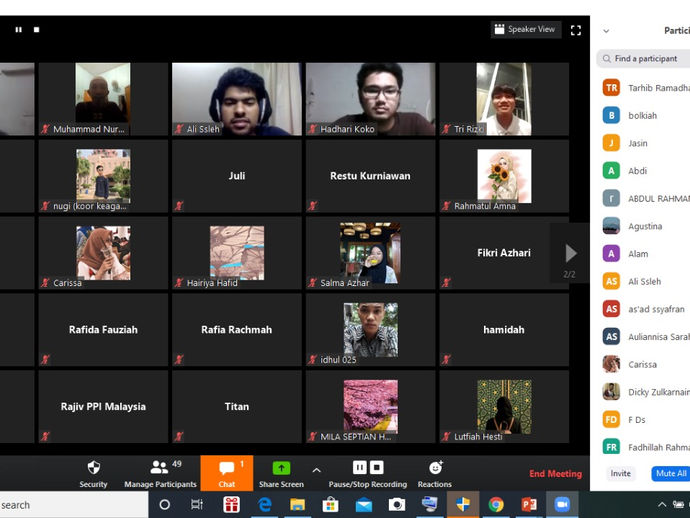Open Task View on taskbar

(x=197, y=504)
